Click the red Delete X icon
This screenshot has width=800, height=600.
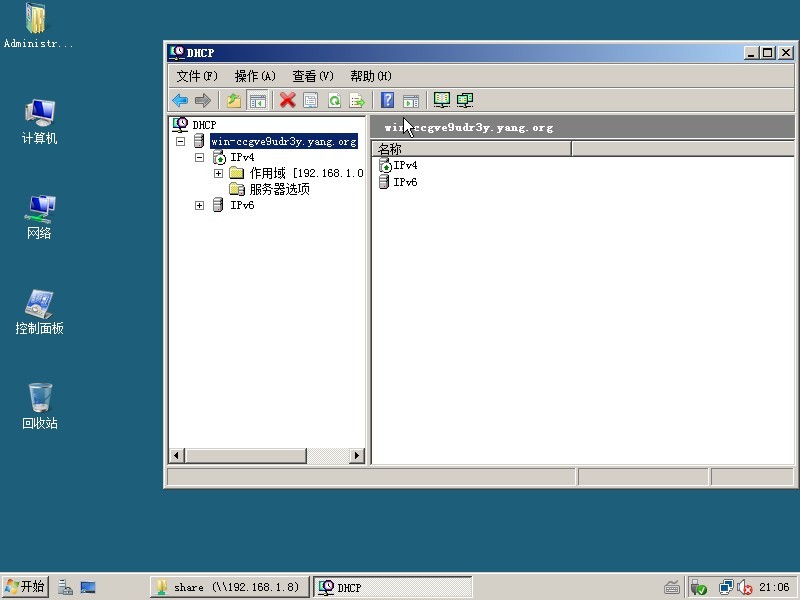tap(288, 100)
